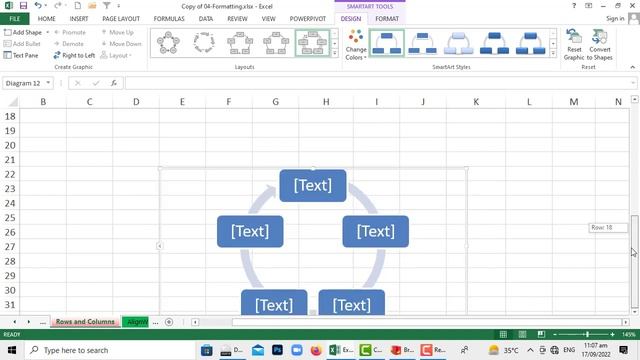Switch to Page Layout view icon
Image resolution: width=640 pixels, height=360 pixels.
coord(522,334)
